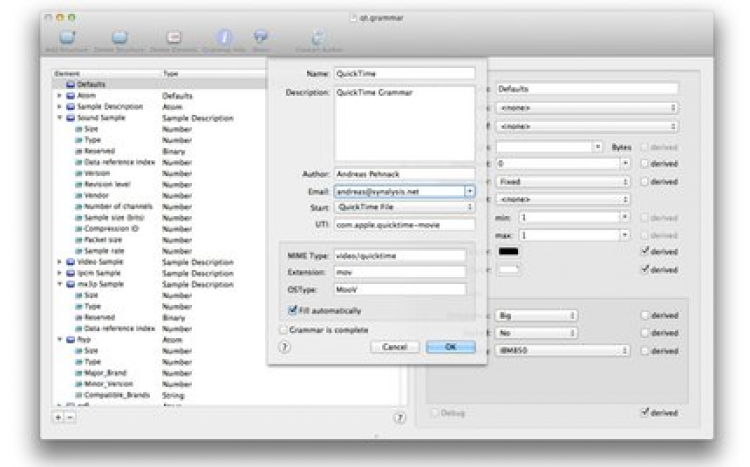The height and width of the screenshot is (467, 750).
Task: Click the black color swatch
Action: 508,251
